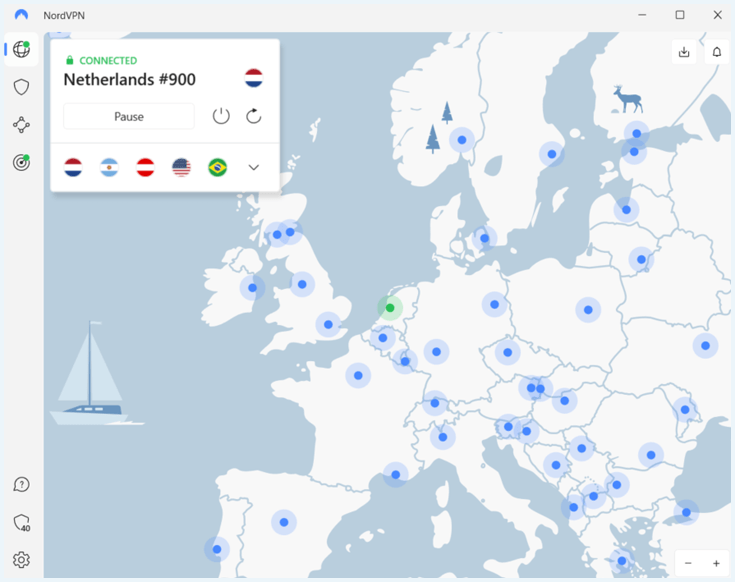Click the green connected Netherlands map pin

click(x=390, y=308)
